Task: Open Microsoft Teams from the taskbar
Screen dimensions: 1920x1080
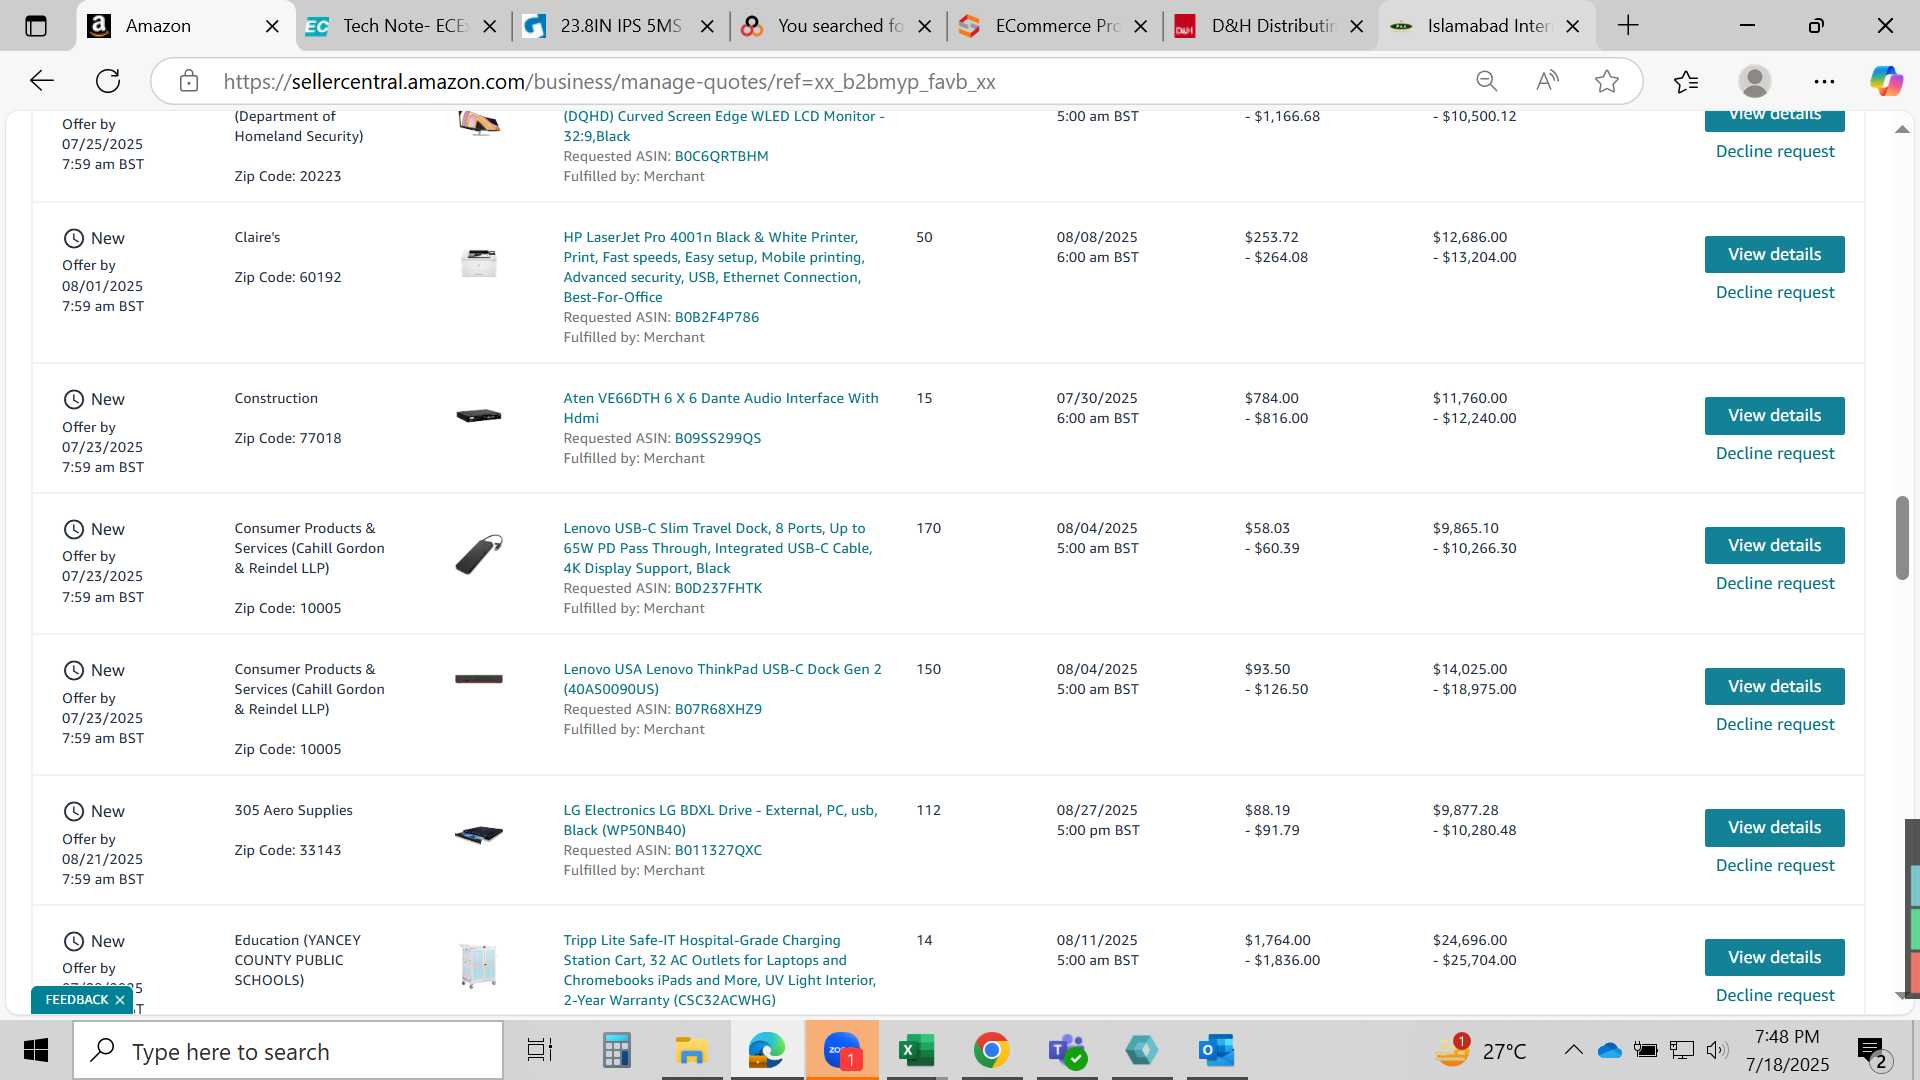Action: pyautogui.click(x=1067, y=1051)
